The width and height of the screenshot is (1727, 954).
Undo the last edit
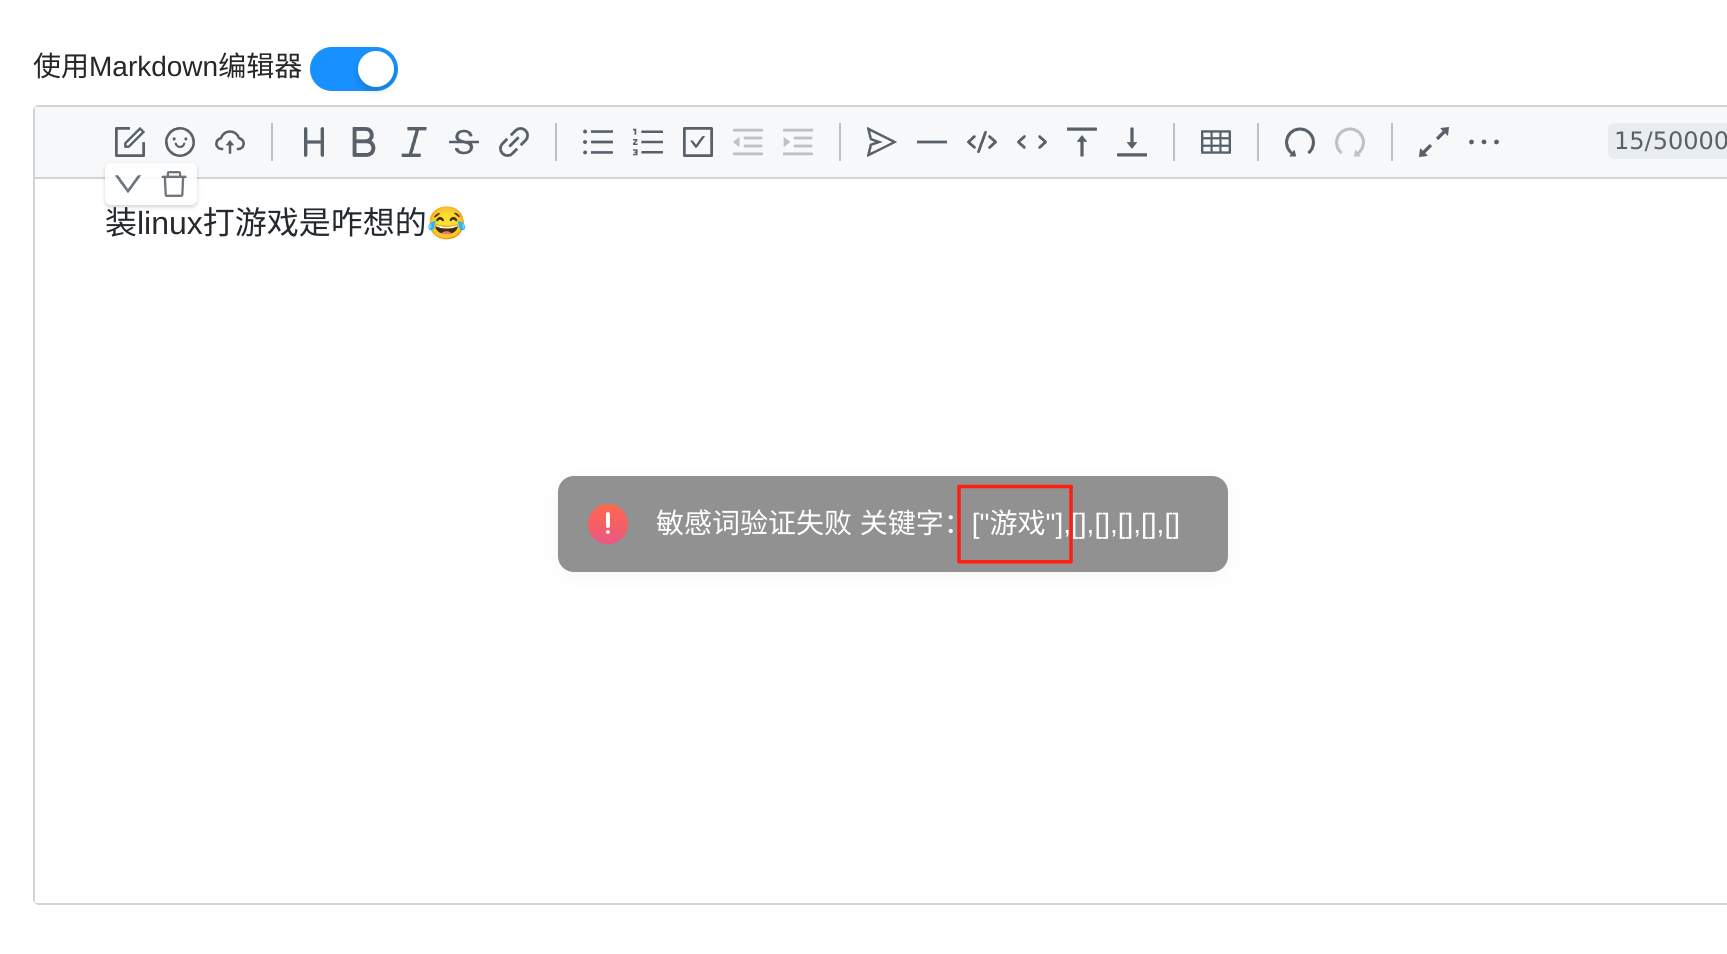click(1300, 142)
